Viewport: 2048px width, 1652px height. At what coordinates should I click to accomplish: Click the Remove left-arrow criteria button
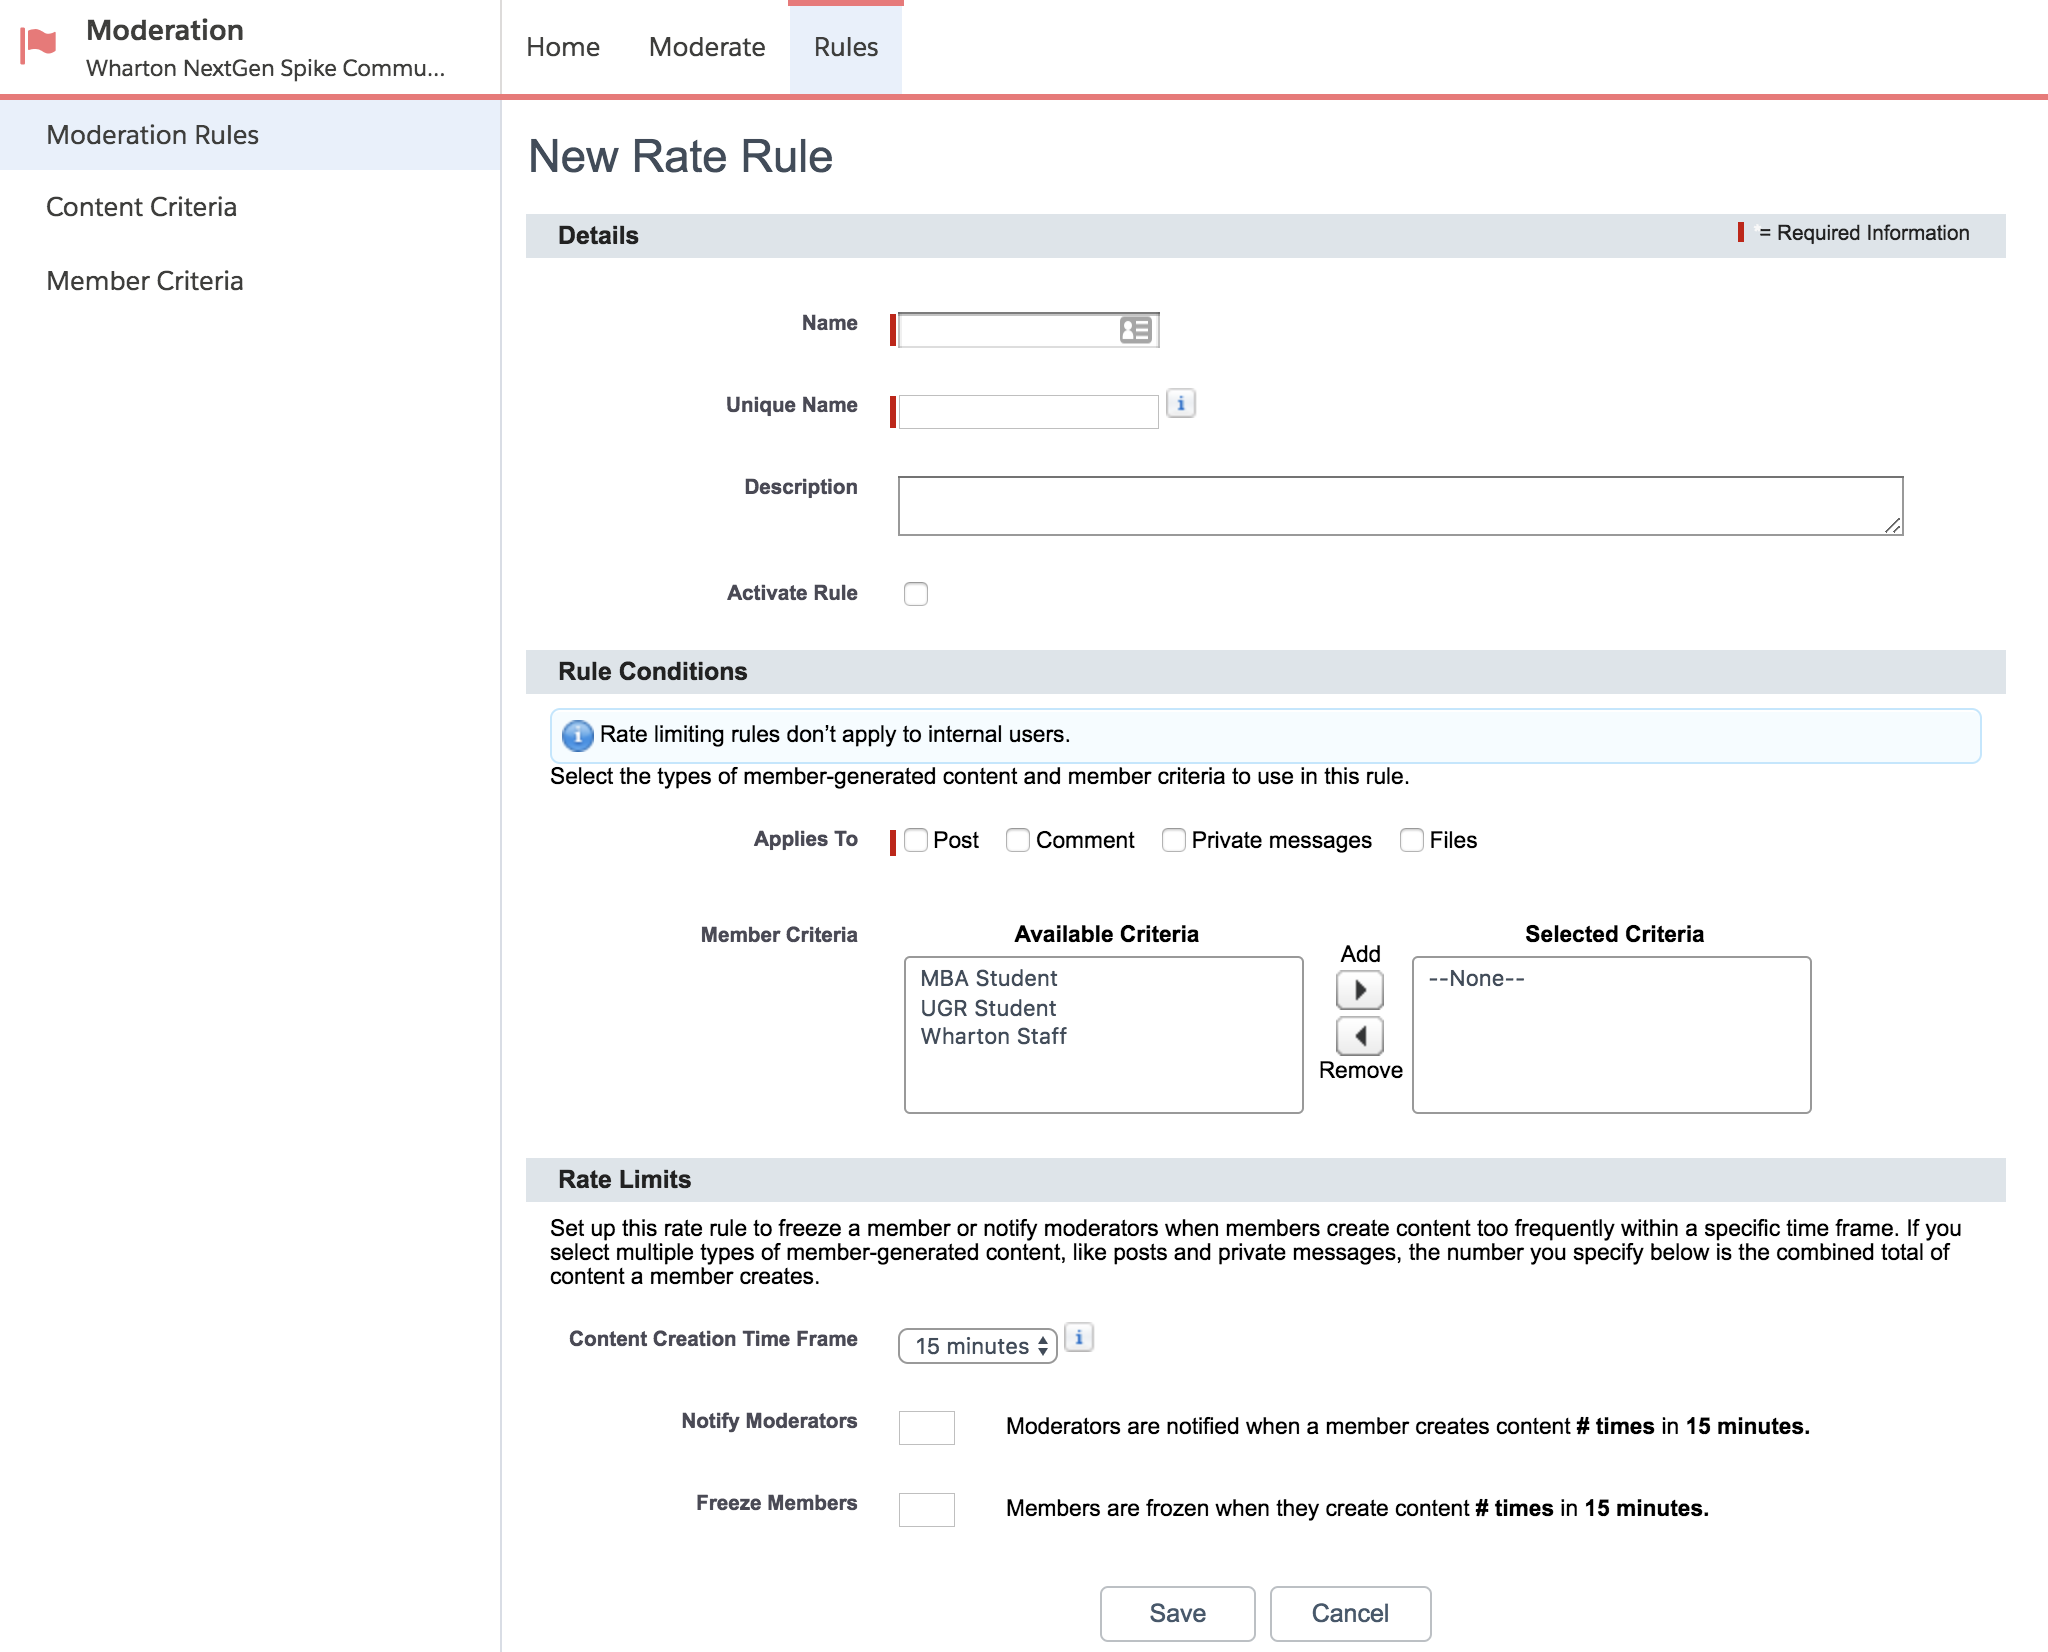(x=1359, y=1036)
